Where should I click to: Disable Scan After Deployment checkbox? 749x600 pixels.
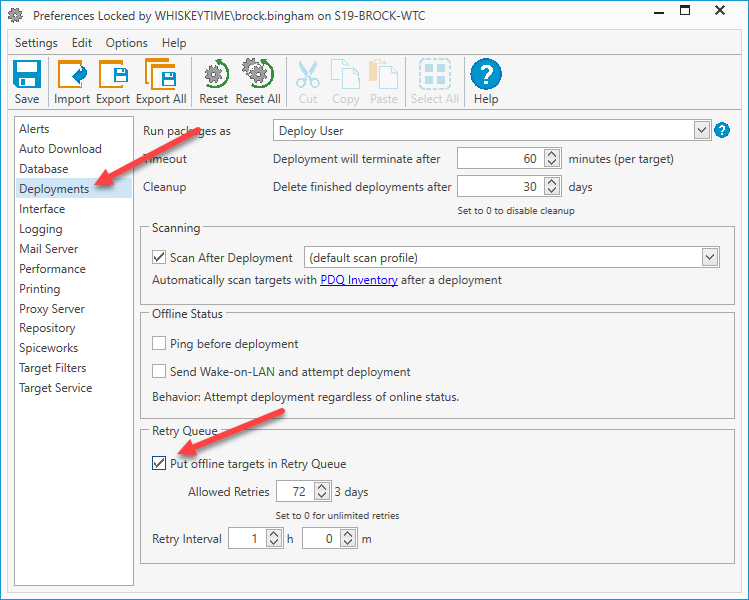point(159,257)
